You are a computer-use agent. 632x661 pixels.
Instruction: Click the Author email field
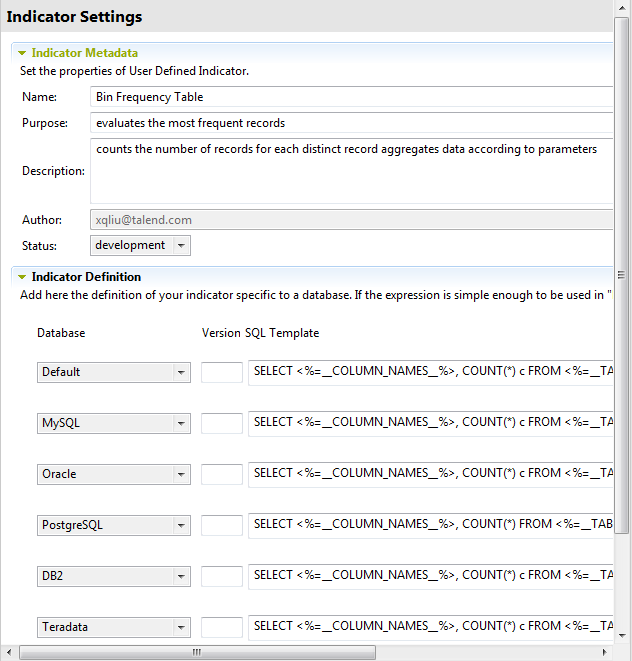coord(350,220)
